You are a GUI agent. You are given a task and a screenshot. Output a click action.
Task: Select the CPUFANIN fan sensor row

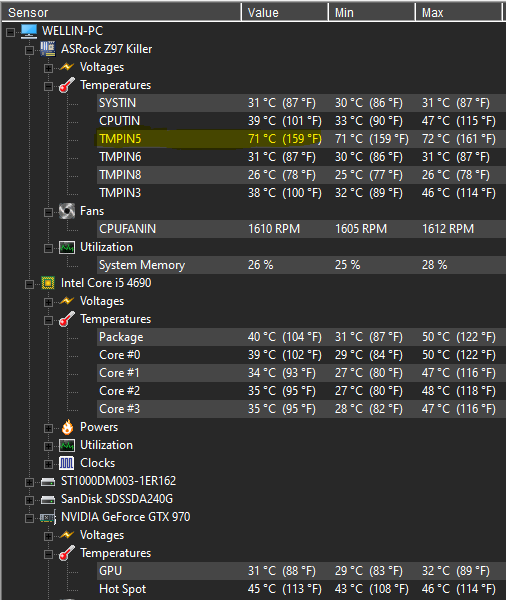[x=301, y=229]
